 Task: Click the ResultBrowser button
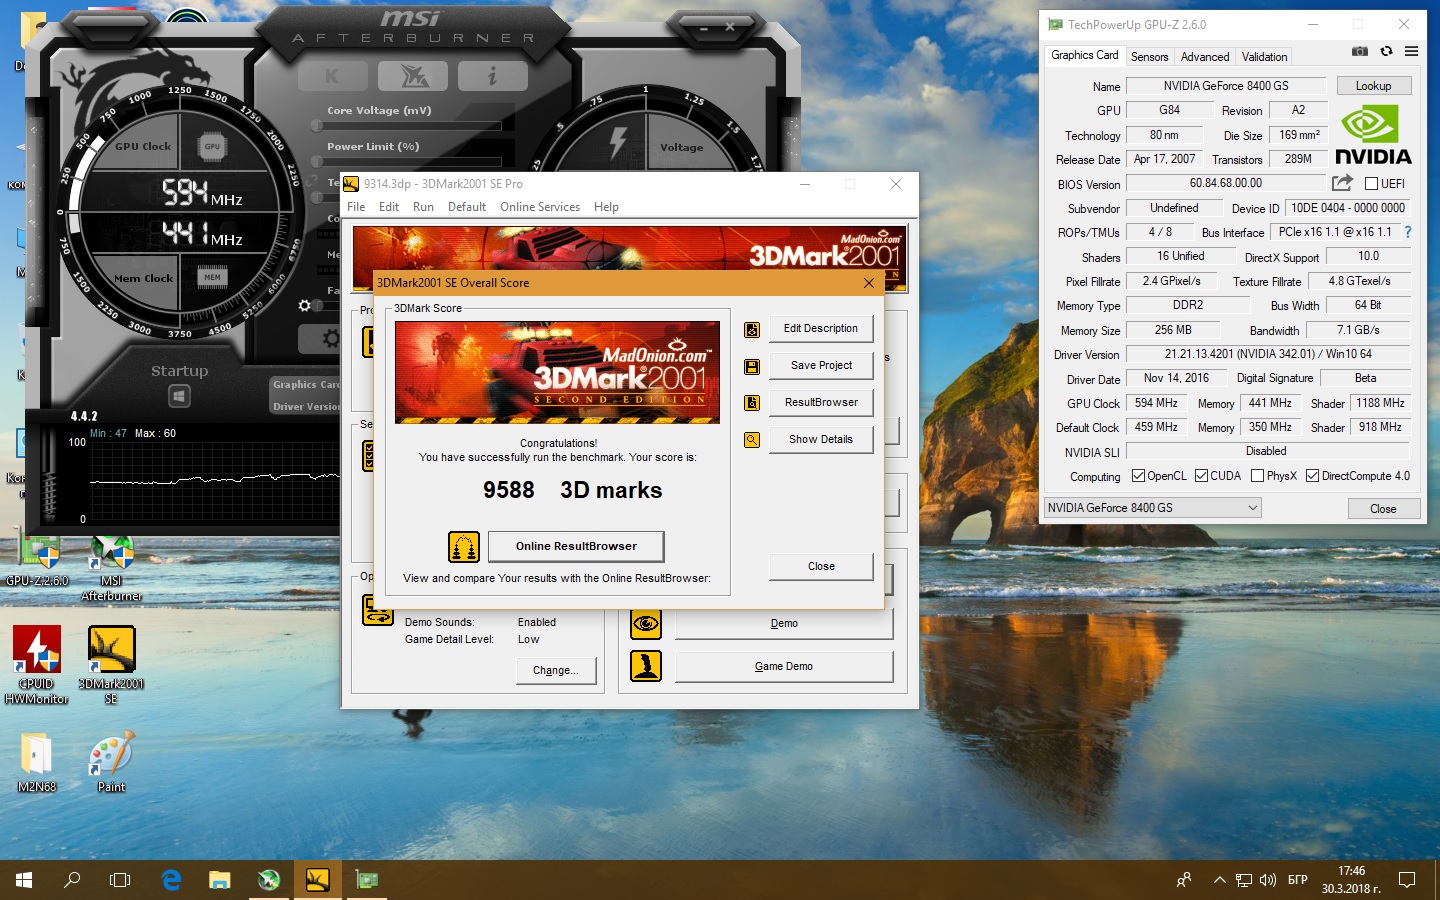[x=821, y=403]
